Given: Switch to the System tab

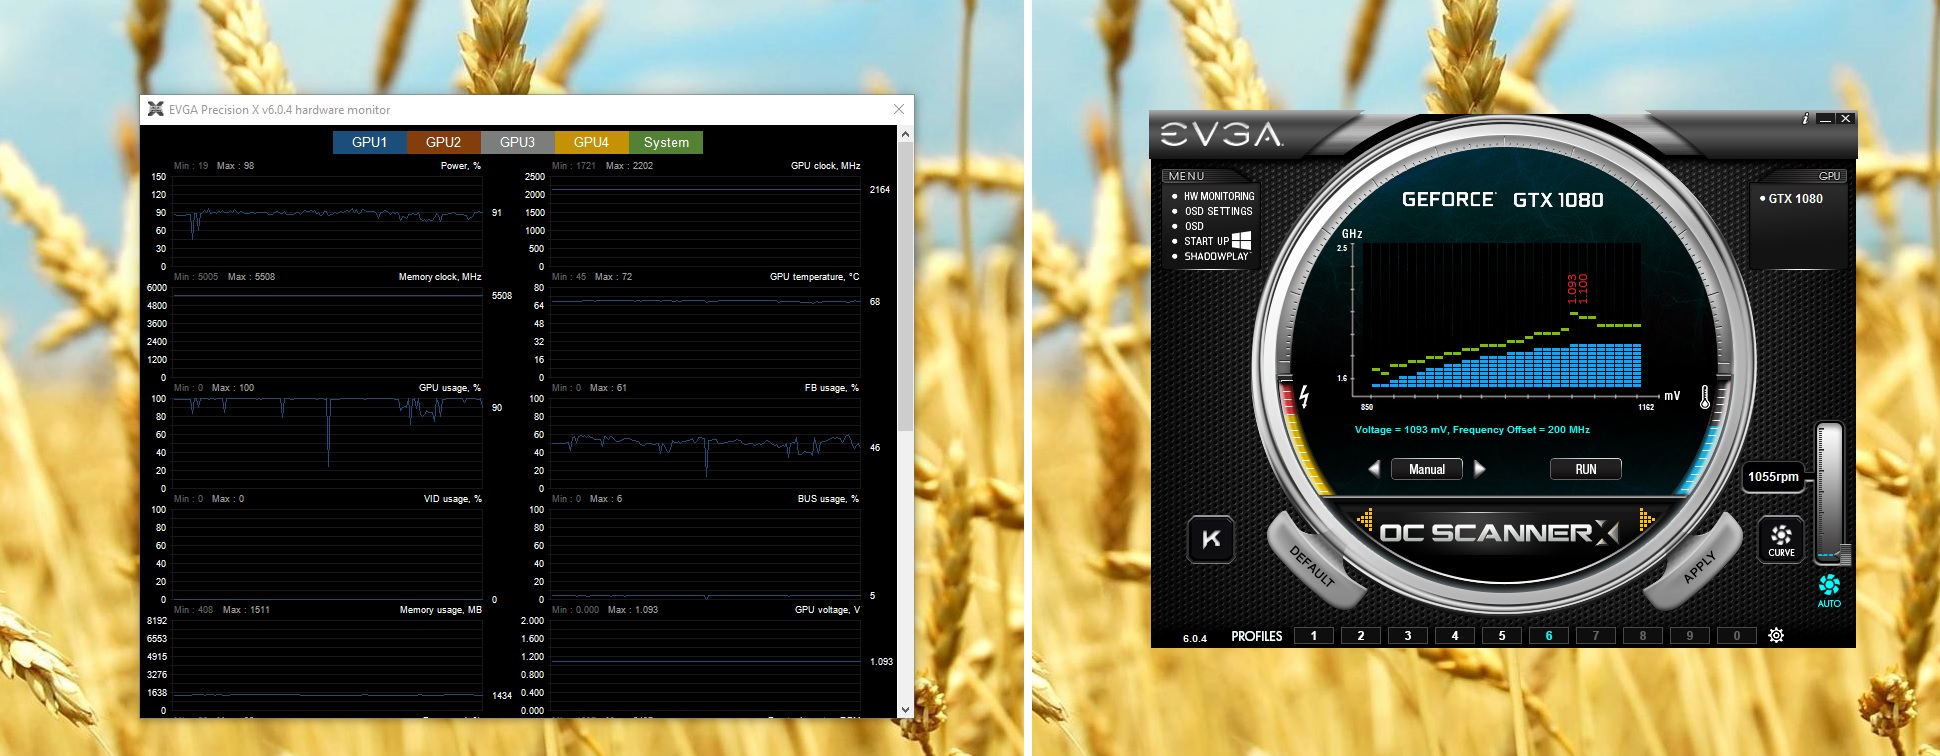Looking at the screenshot, I should 666,142.
